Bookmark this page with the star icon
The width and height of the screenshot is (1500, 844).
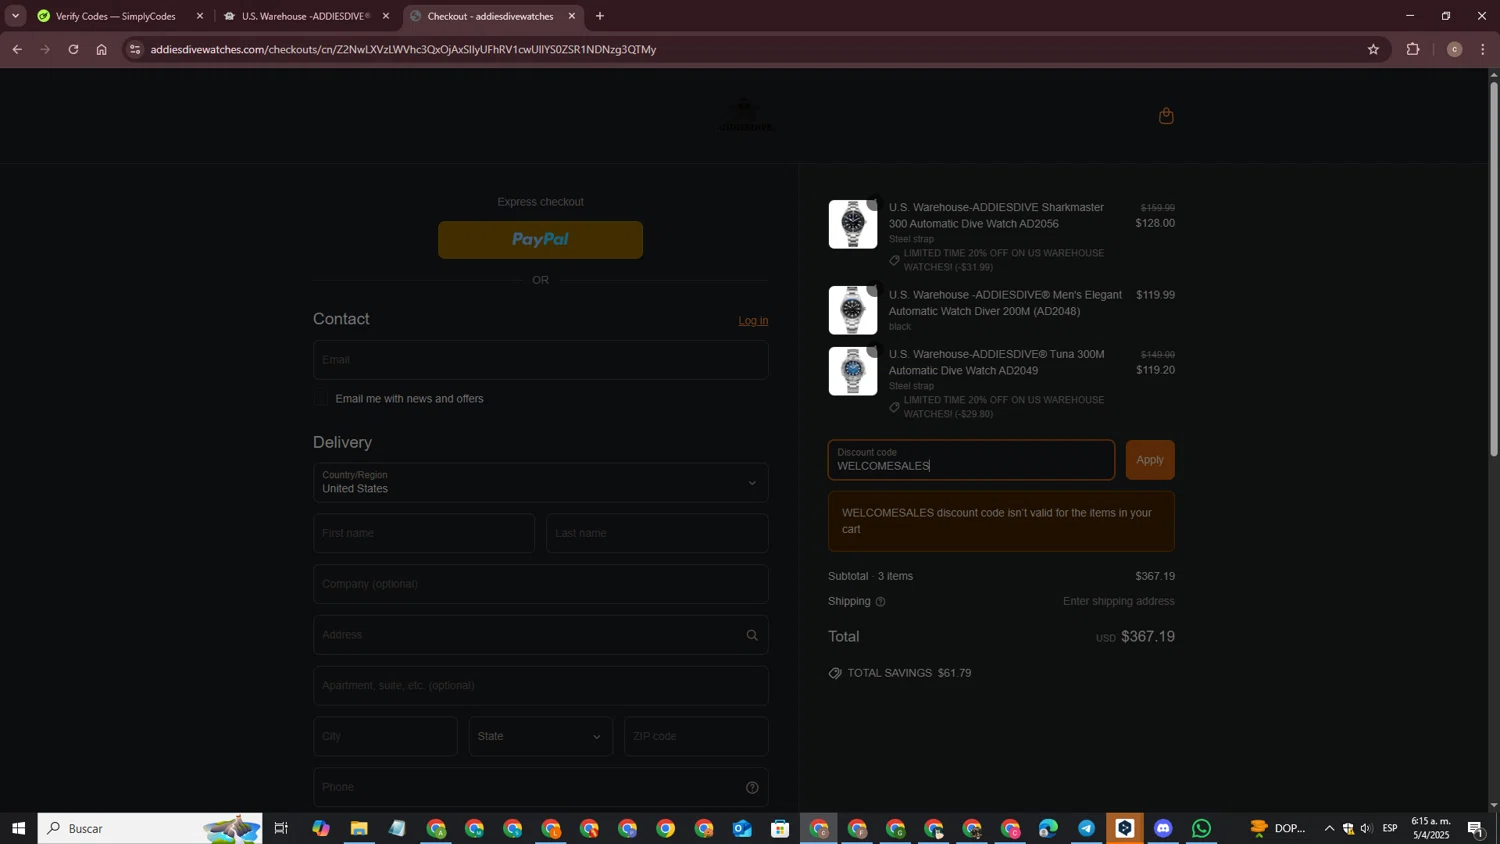point(1373,49)
